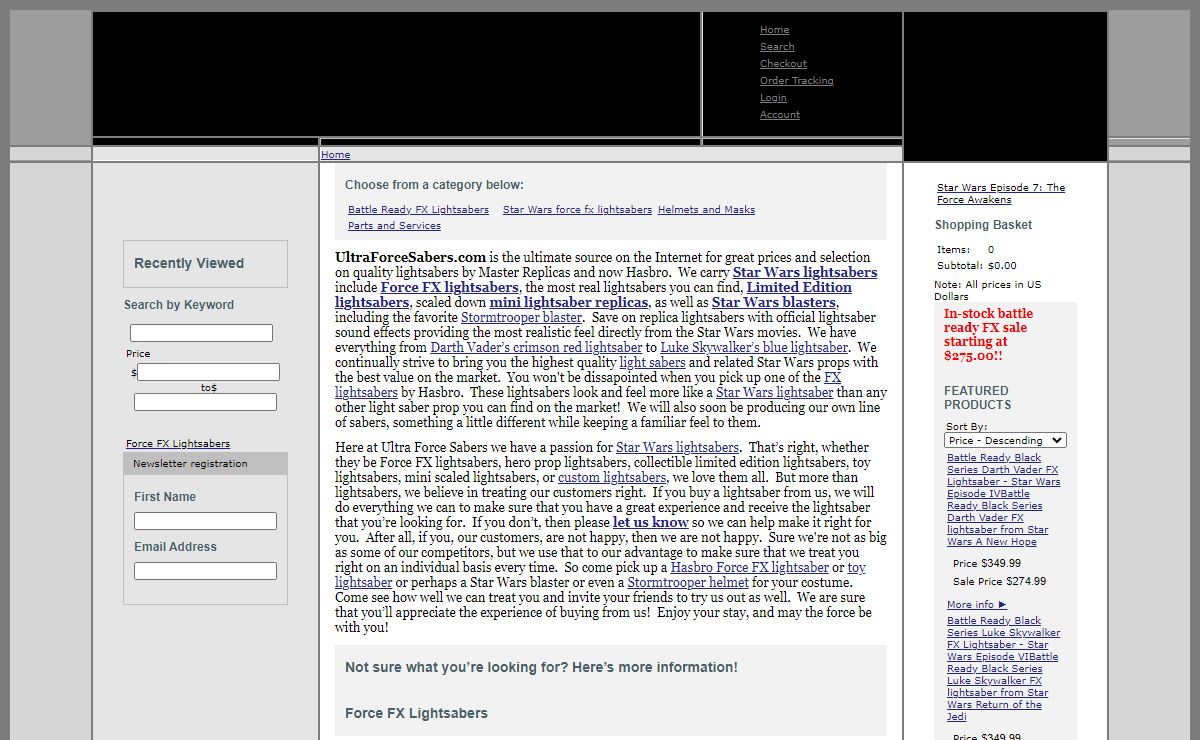
Task: Click the Home breadcrumb link above the categories
Action: 335,155
